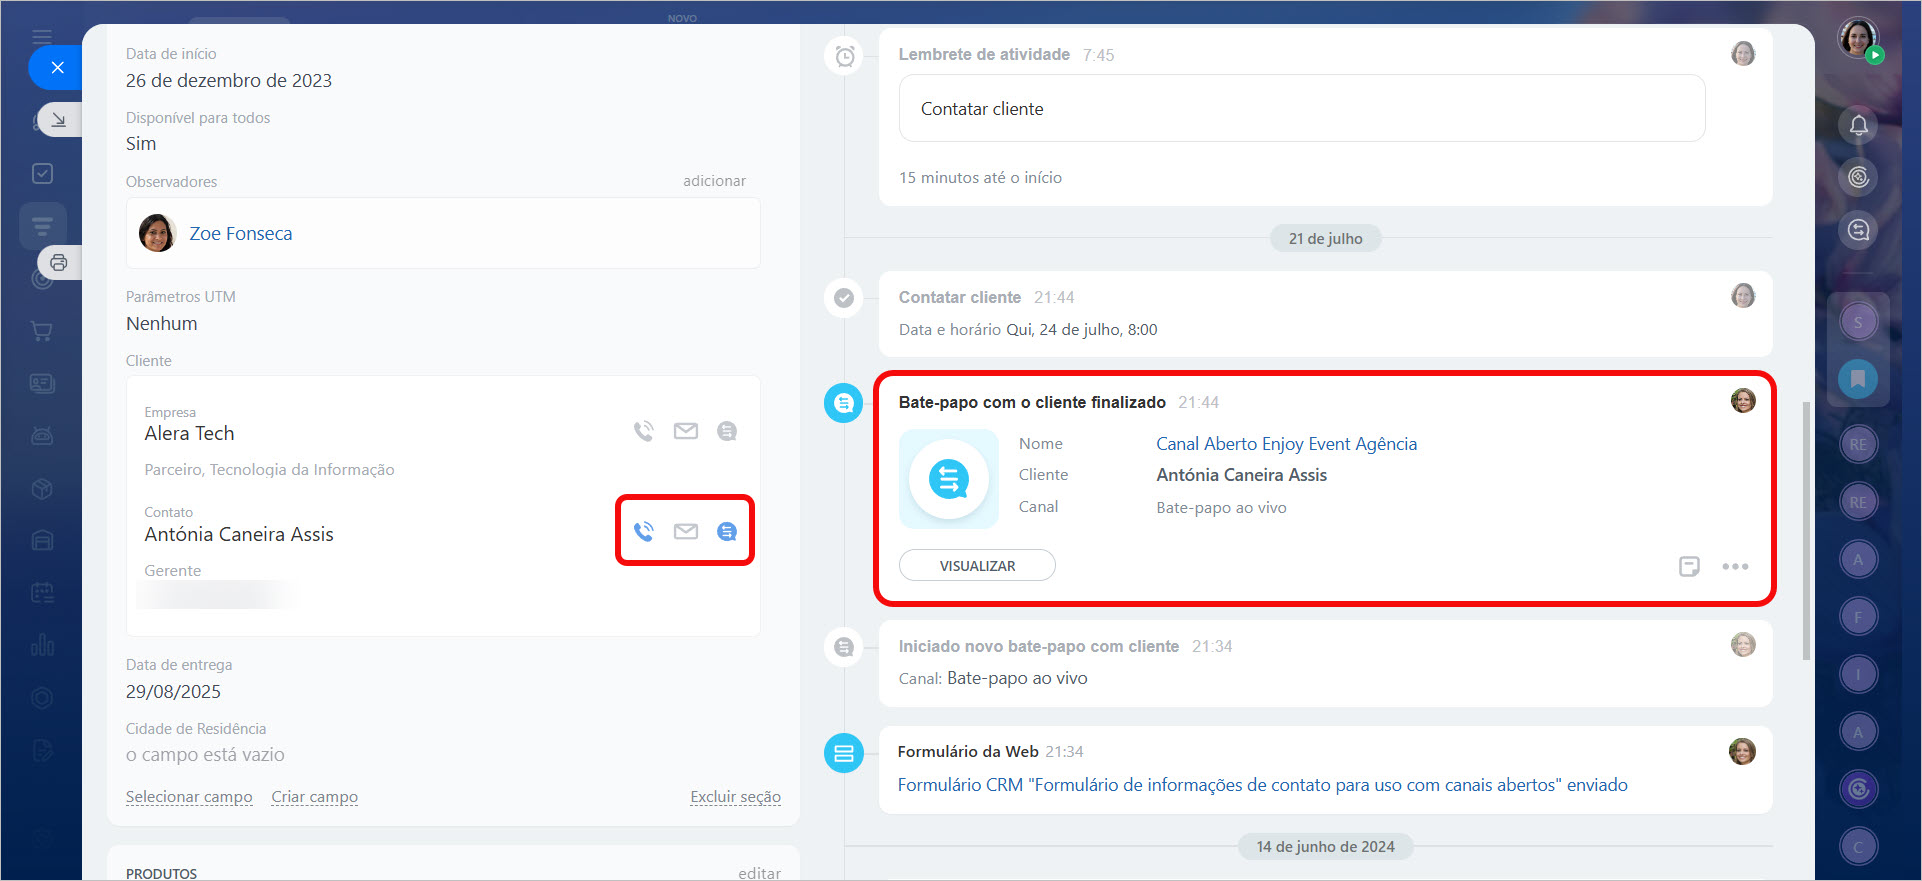Click Zoe Fonseca's observer photo

157,233
